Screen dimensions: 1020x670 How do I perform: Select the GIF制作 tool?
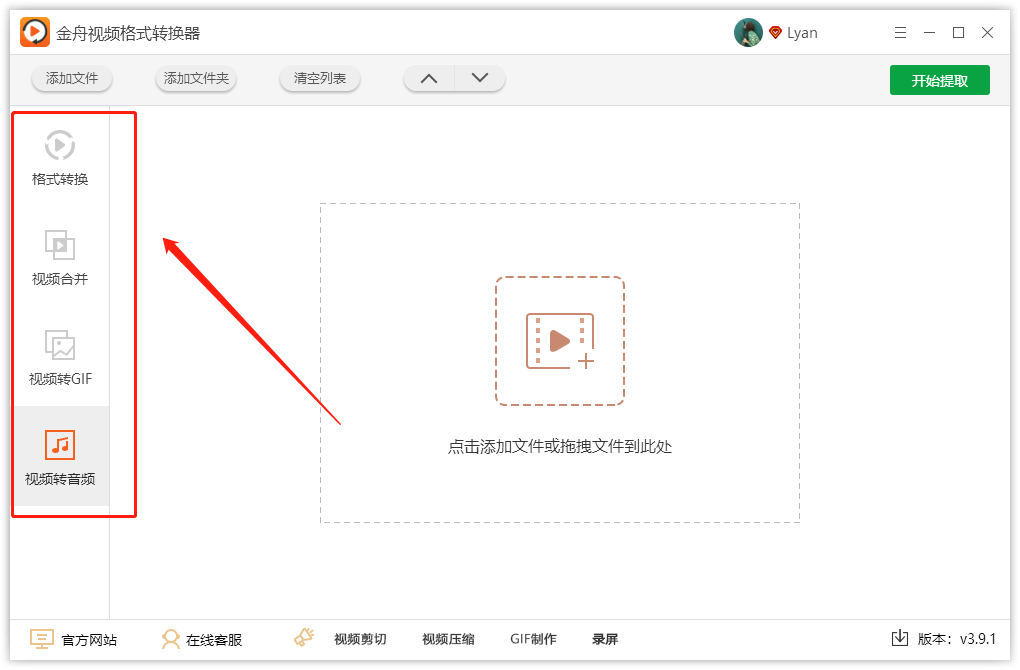point(533,638)
